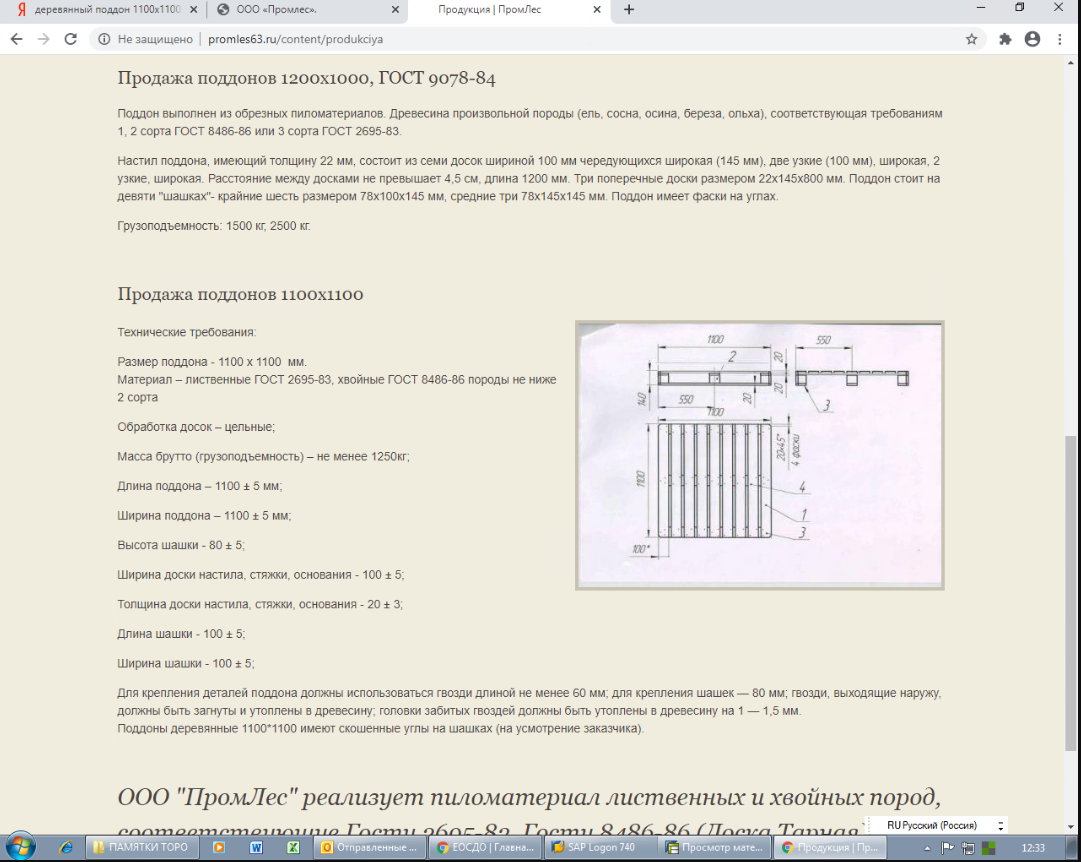The image size is (1081, 862).
Task: Click the scrollbar up arrow
Action: click(1071, 63)
